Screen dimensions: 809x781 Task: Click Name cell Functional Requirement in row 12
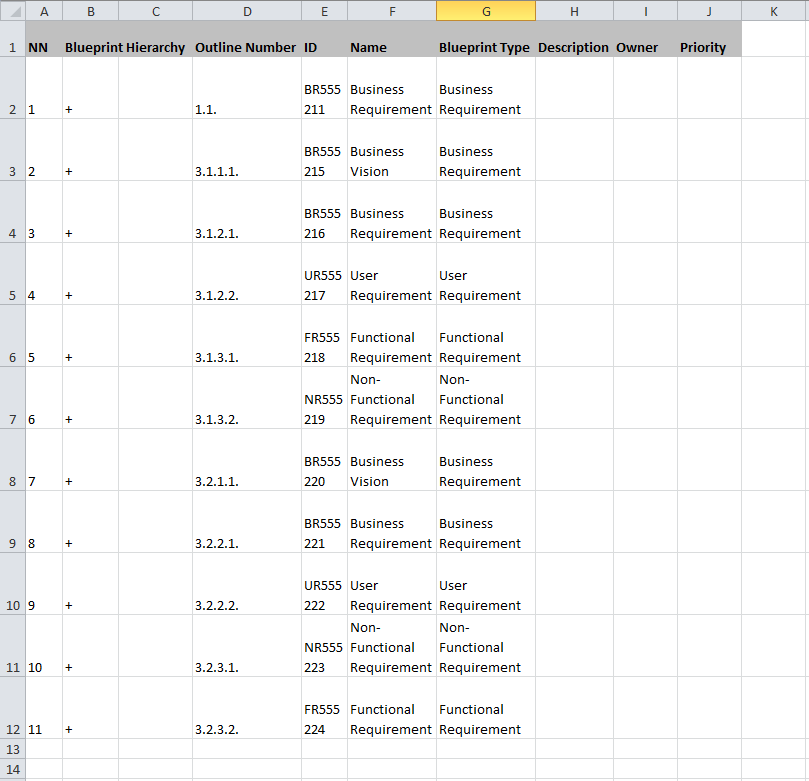(x=392, y=708)
